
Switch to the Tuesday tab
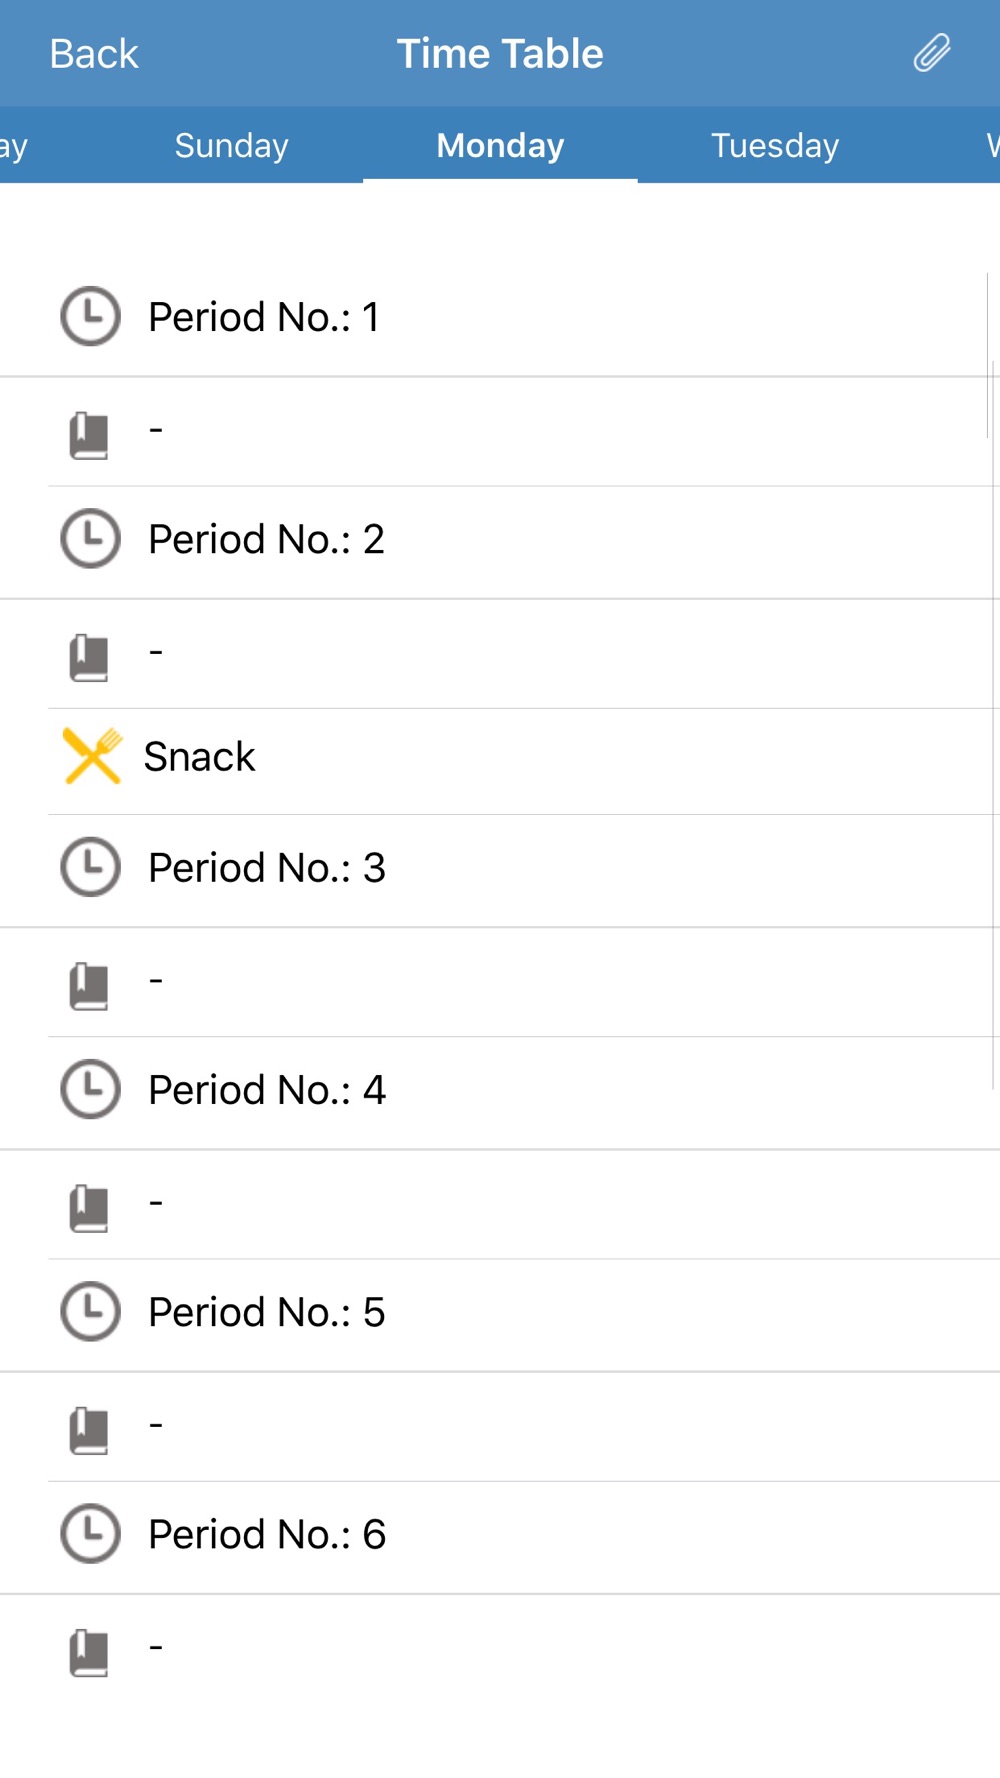(x=775, y=146)
